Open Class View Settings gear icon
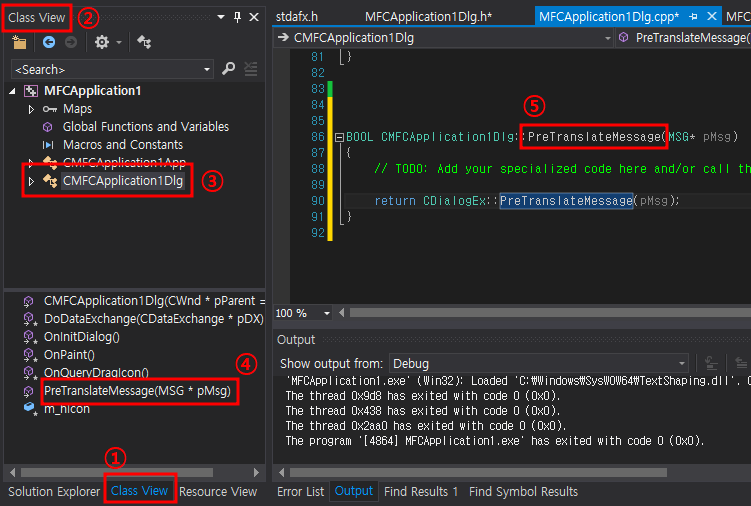Viewport: 751px width, 506px height. pyautogui.click(x=102, y=43)
